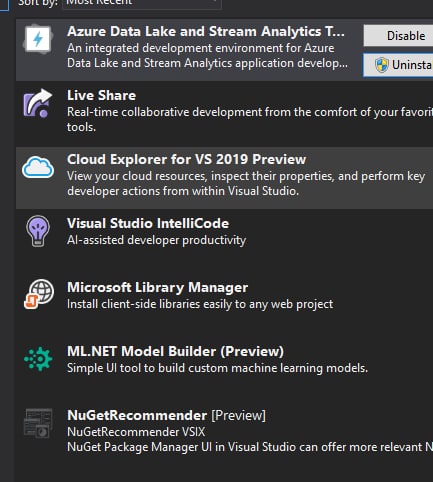
Task: Select the Azure Data Lake and Stream Analytics title
Action: click(x=206, y=31)
